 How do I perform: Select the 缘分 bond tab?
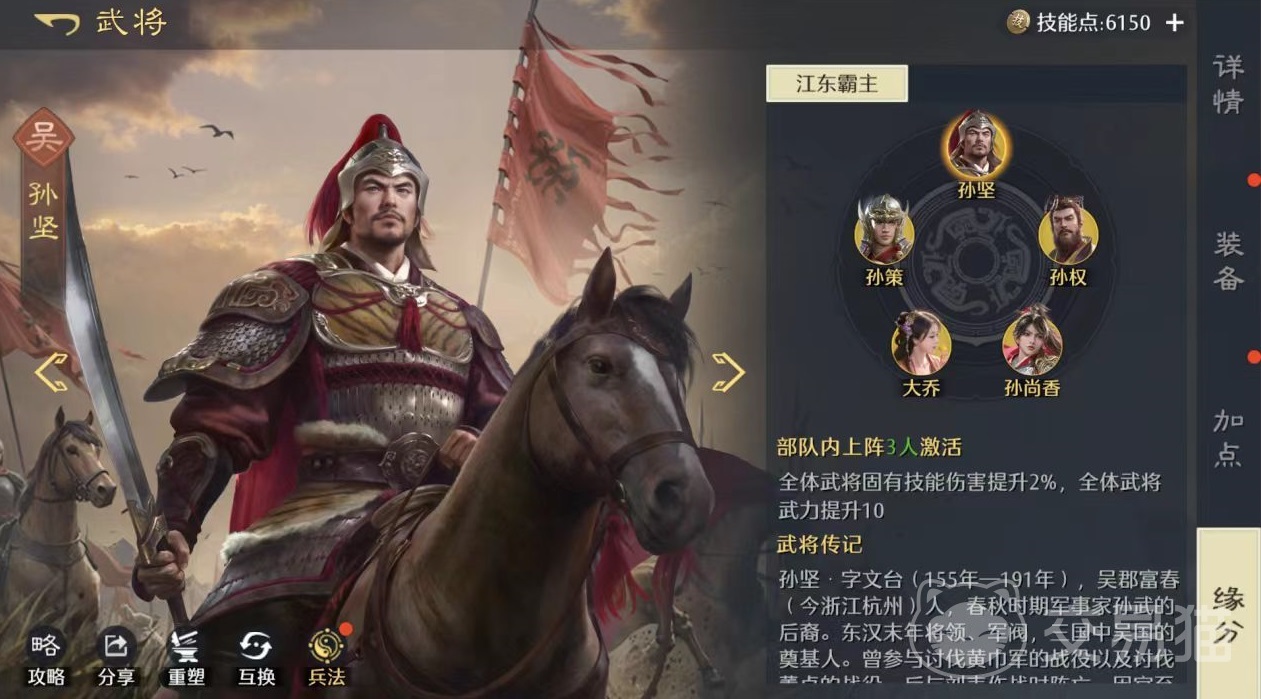[1228, 613]
